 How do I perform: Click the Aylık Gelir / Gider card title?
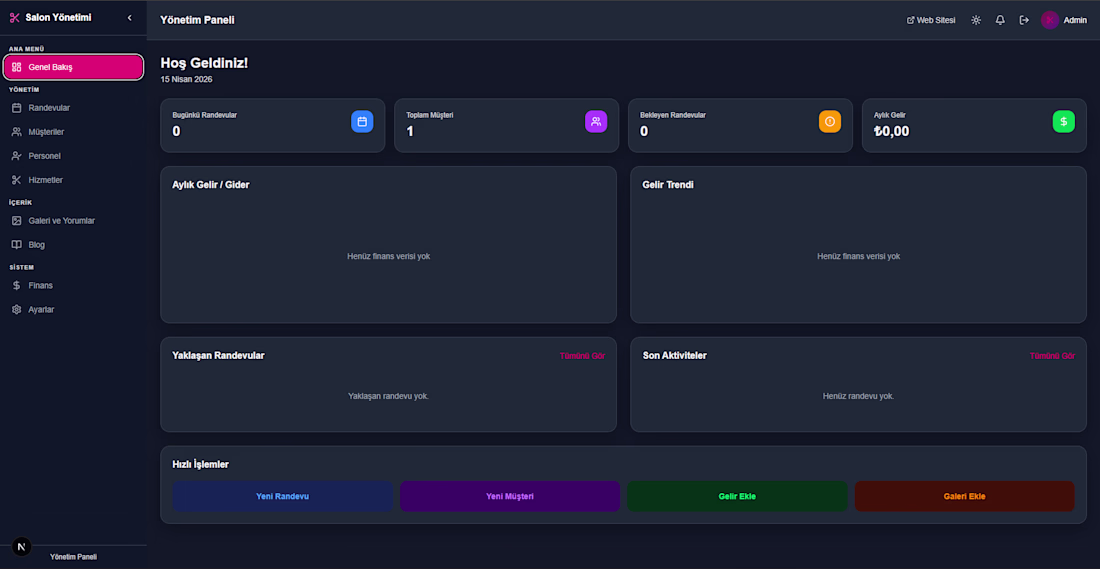(210, 185)
